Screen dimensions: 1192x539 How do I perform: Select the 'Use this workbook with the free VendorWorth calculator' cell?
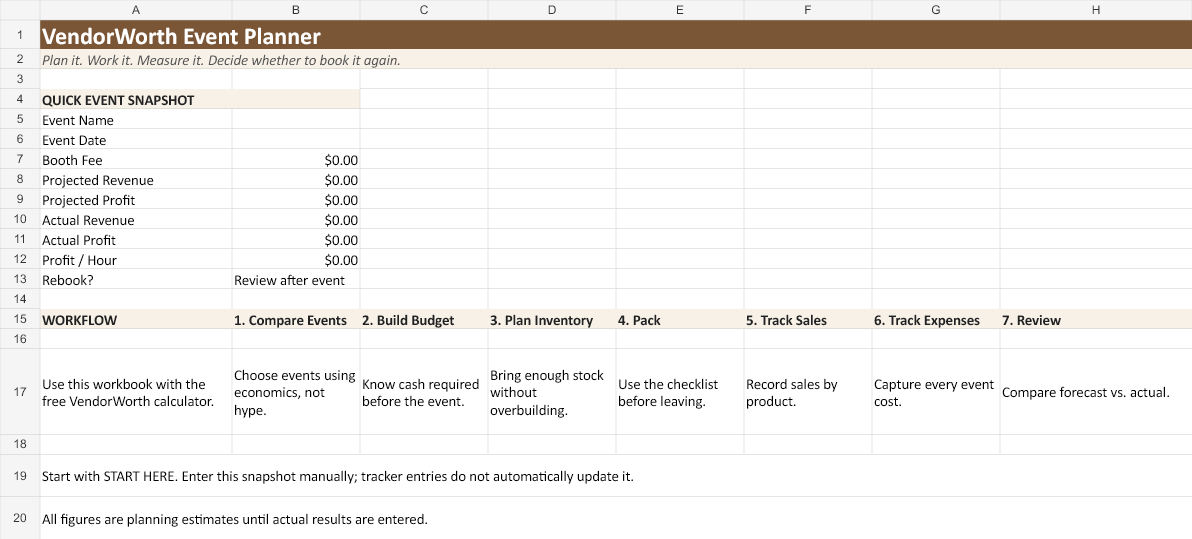coord(135,392)
